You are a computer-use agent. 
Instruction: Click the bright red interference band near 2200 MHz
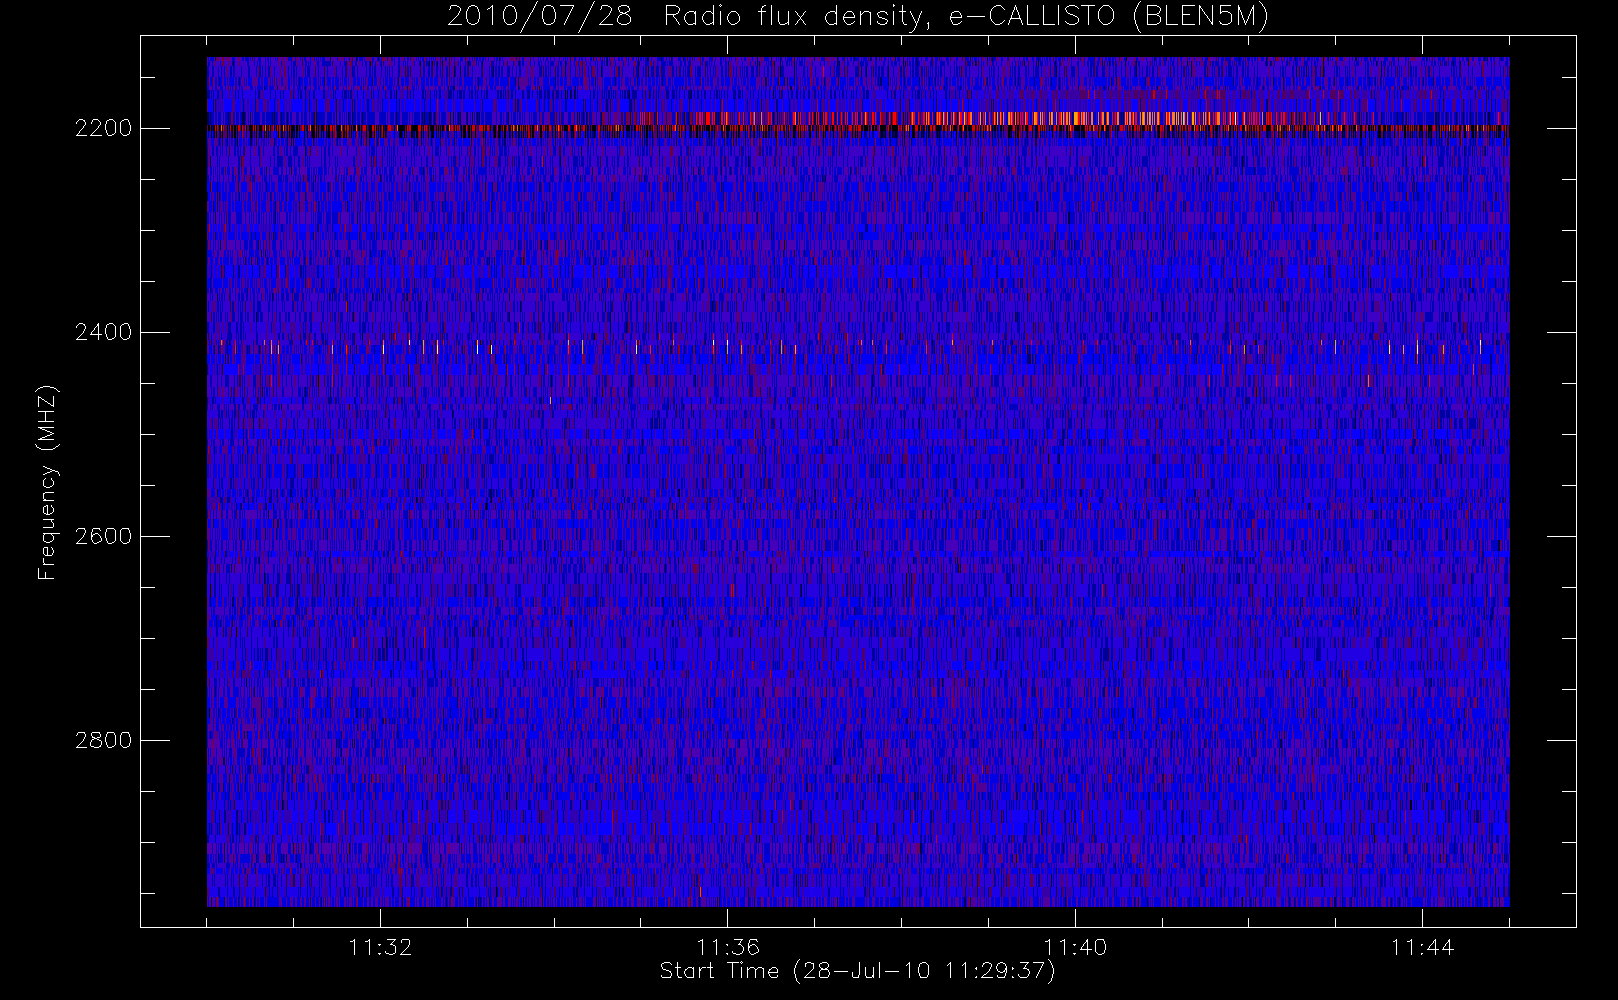[x=858, y=124]
